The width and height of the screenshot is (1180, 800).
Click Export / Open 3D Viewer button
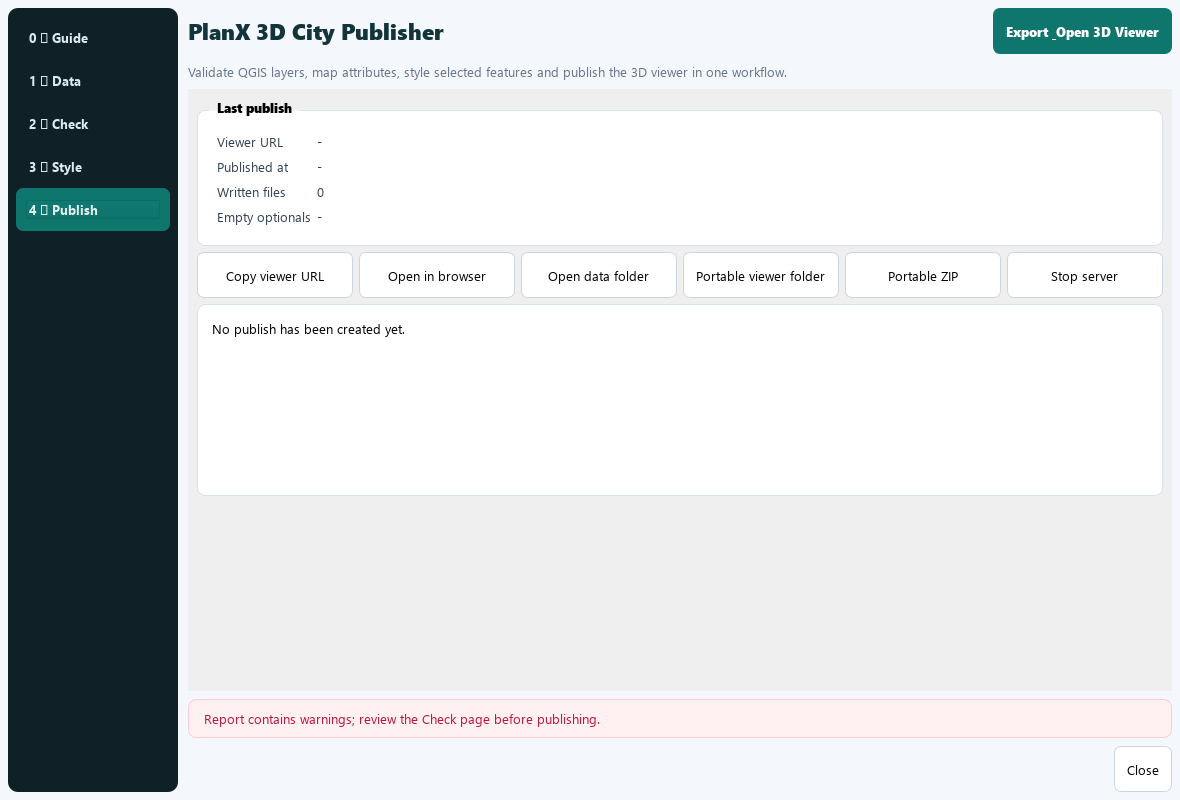[x=1081, y=32]
